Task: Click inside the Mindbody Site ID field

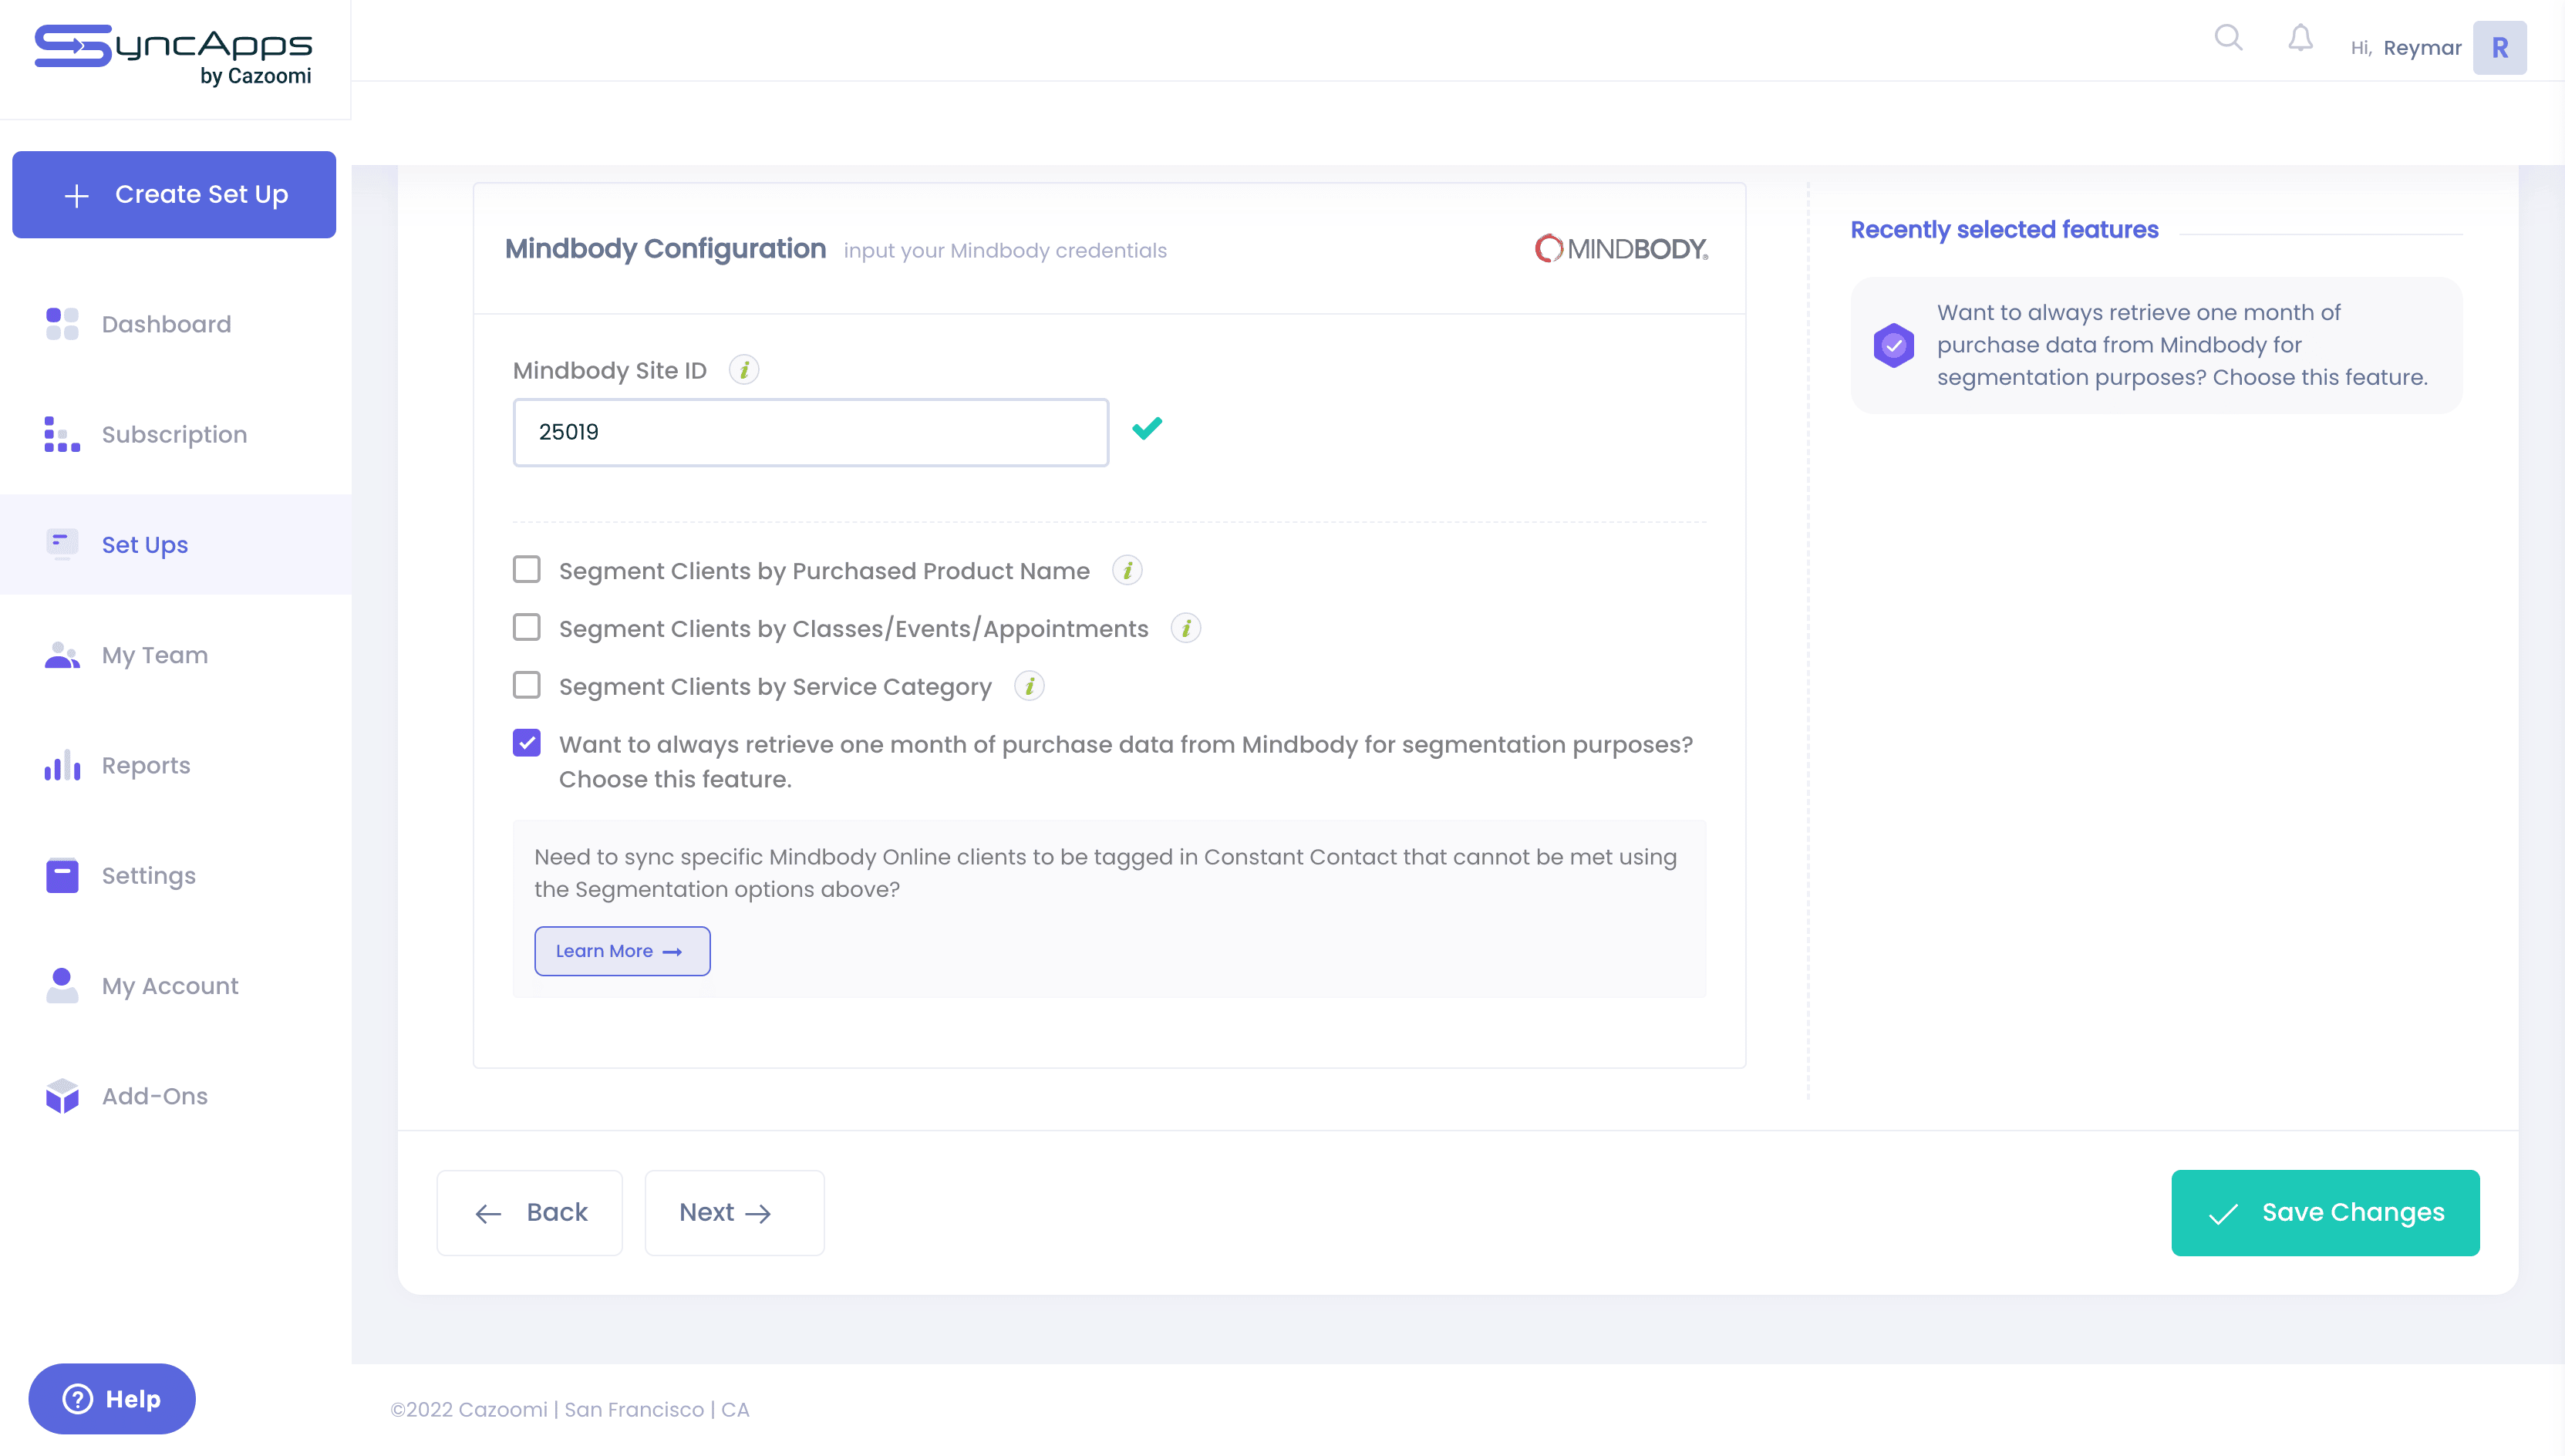Action: tap(810, 432)
